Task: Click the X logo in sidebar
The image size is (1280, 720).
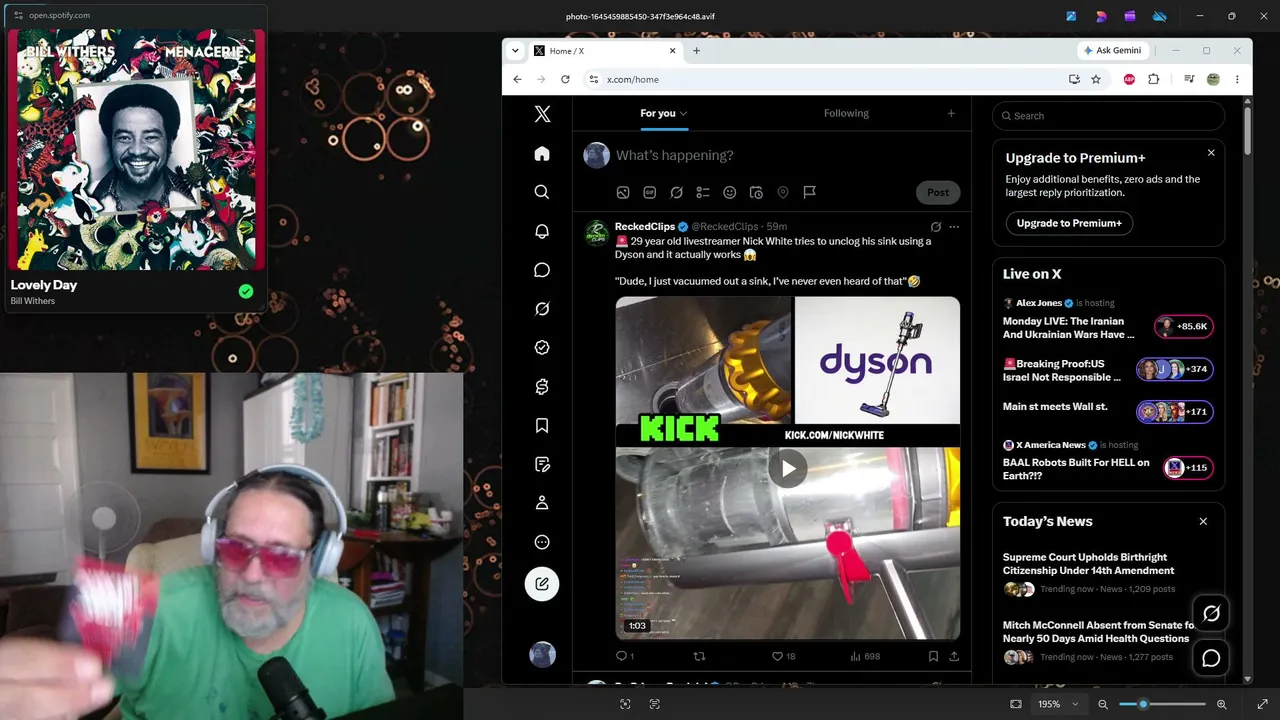Action: [x=542, y=114]
